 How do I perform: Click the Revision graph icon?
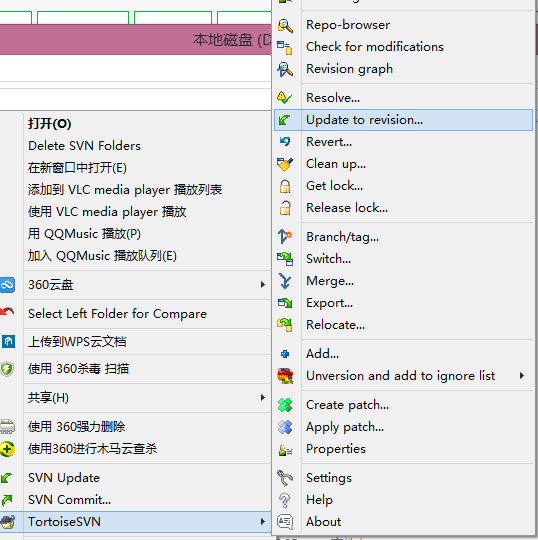tap(285, 69)
